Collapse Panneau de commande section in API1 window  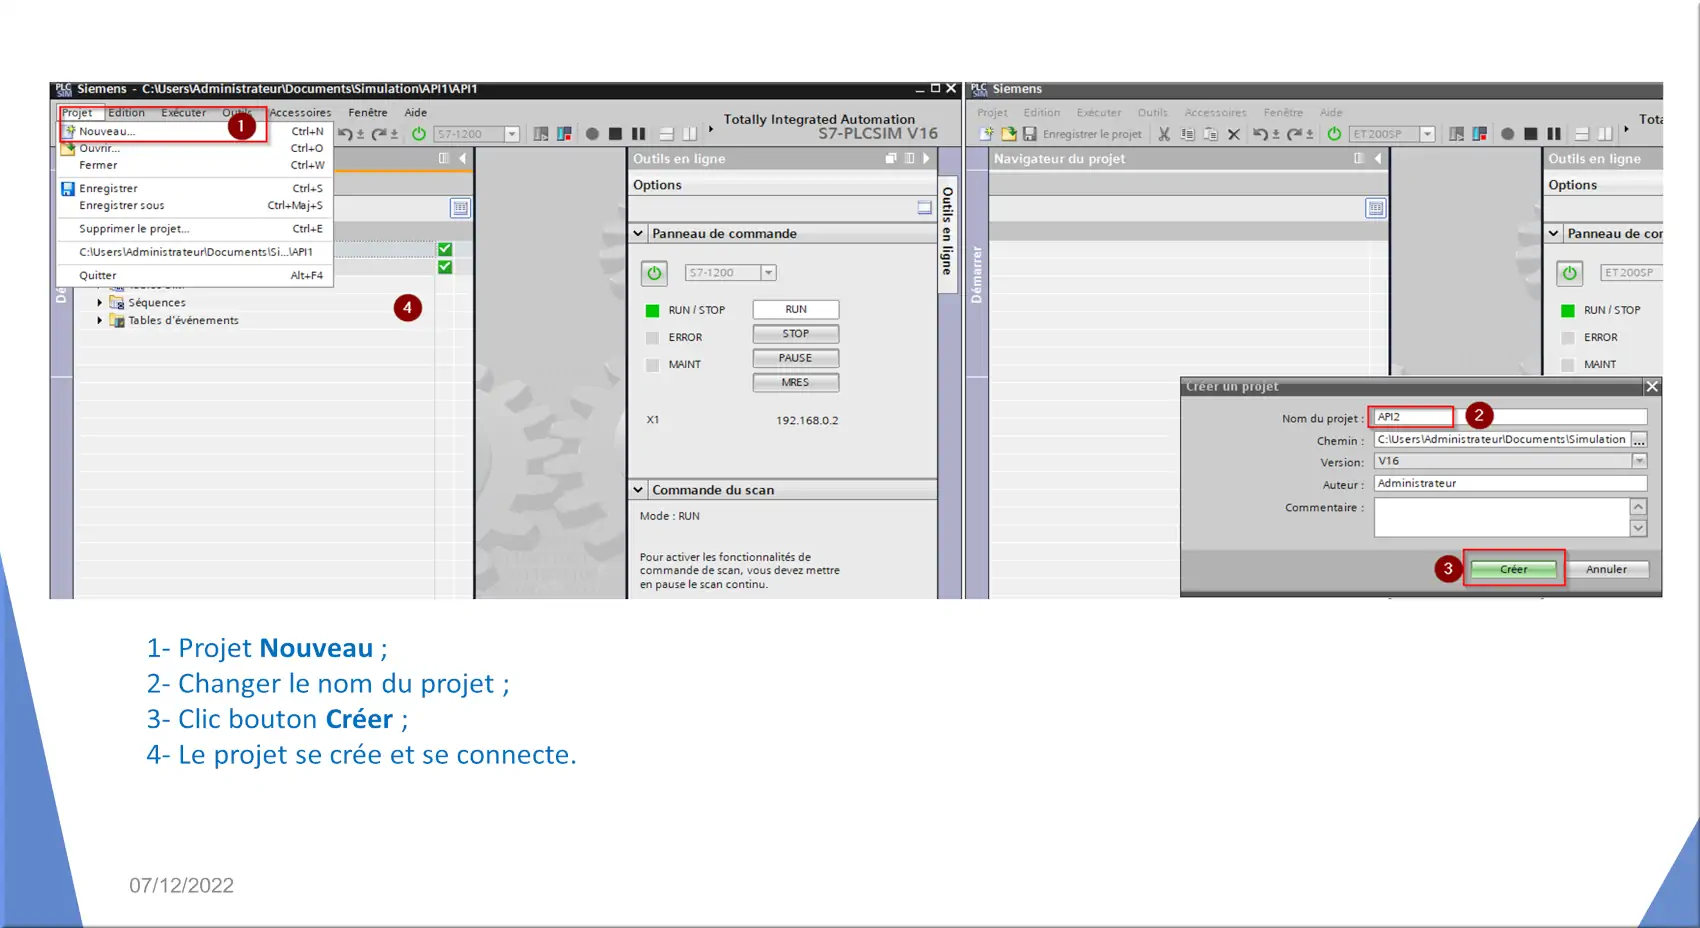(638, 234)
